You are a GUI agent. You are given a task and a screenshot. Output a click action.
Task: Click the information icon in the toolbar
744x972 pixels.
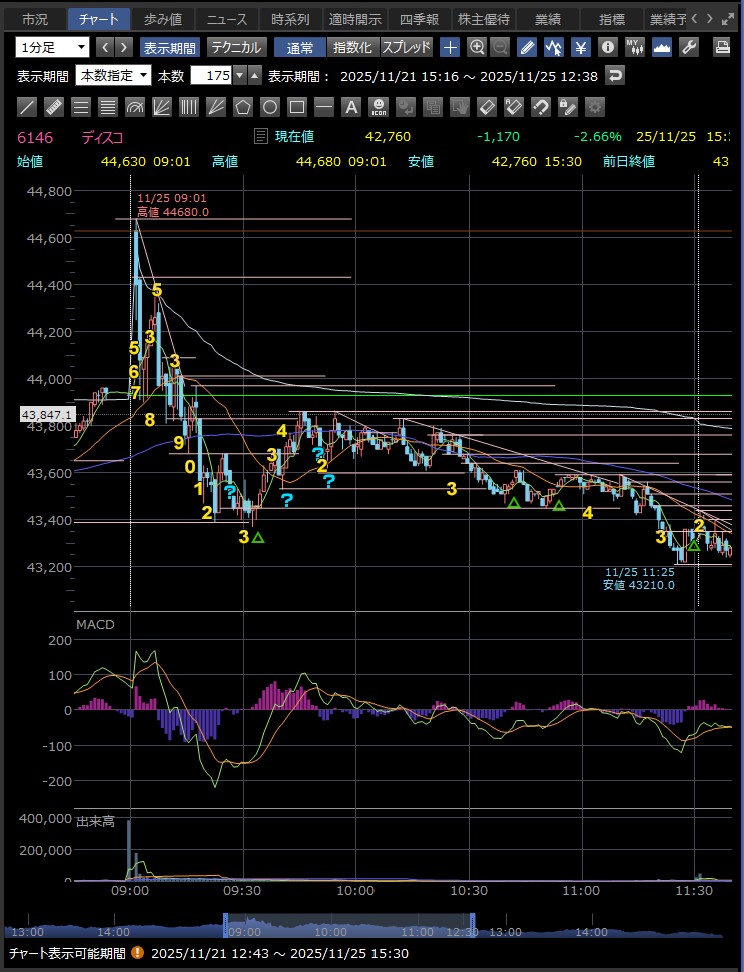point(607,47)
